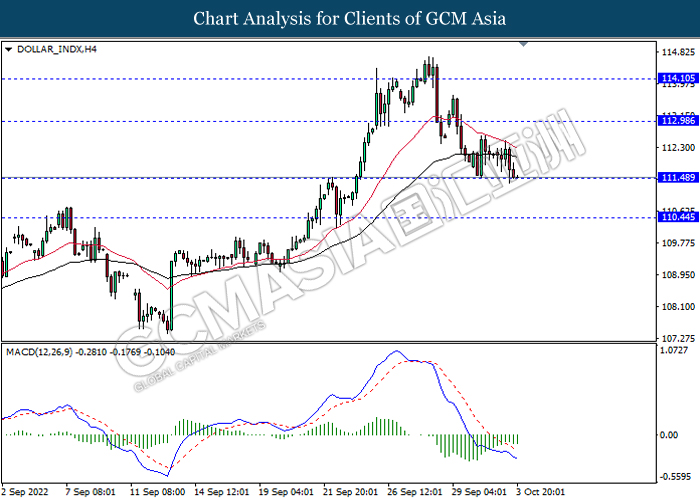
Task: Click the 114.825 price axis value
Action: 678,53
